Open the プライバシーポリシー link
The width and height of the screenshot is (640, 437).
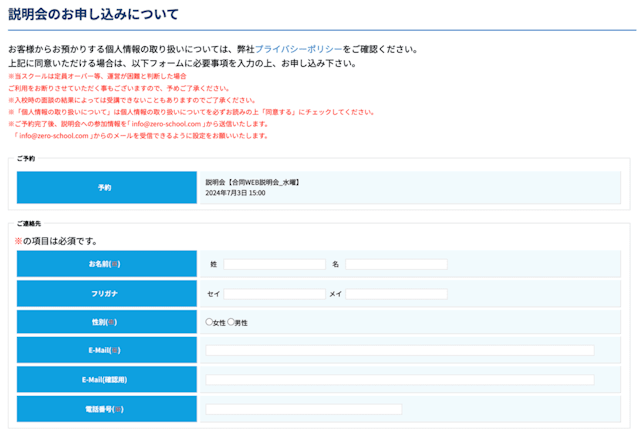tap(298, 49)
